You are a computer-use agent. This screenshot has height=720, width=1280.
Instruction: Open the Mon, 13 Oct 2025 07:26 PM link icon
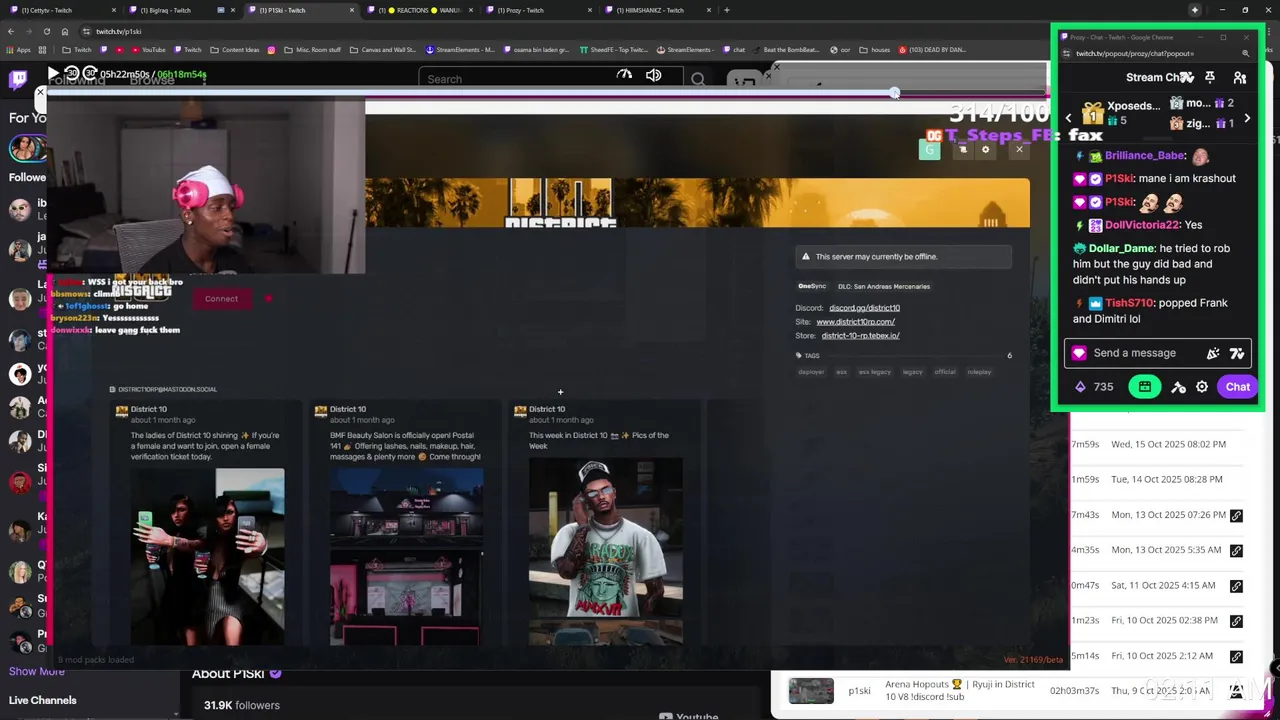pos(1236,515)
